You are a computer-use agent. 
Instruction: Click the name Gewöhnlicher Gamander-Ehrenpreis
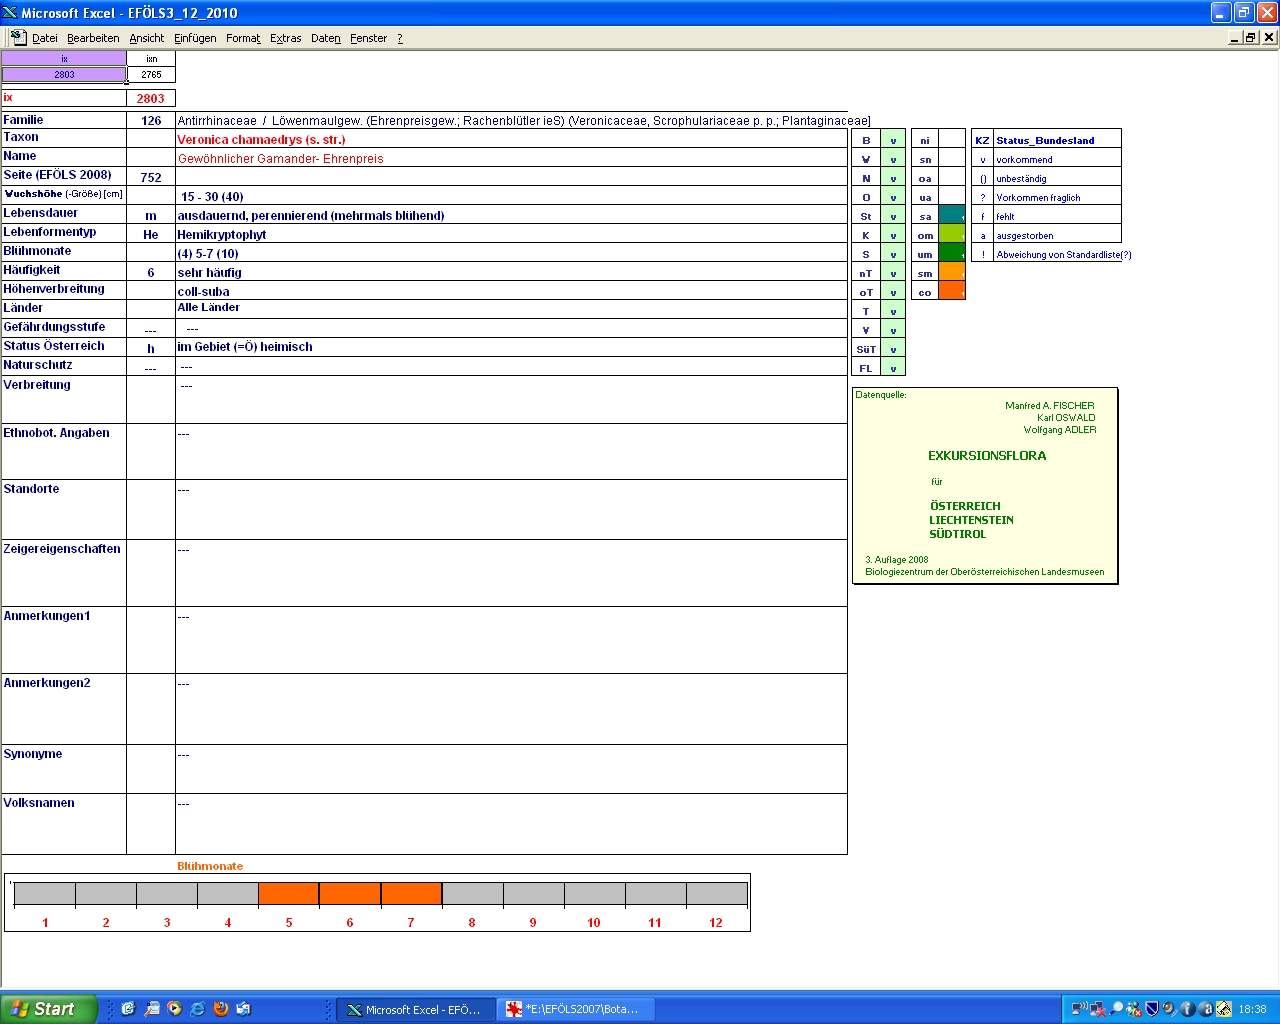pos(281,159)
